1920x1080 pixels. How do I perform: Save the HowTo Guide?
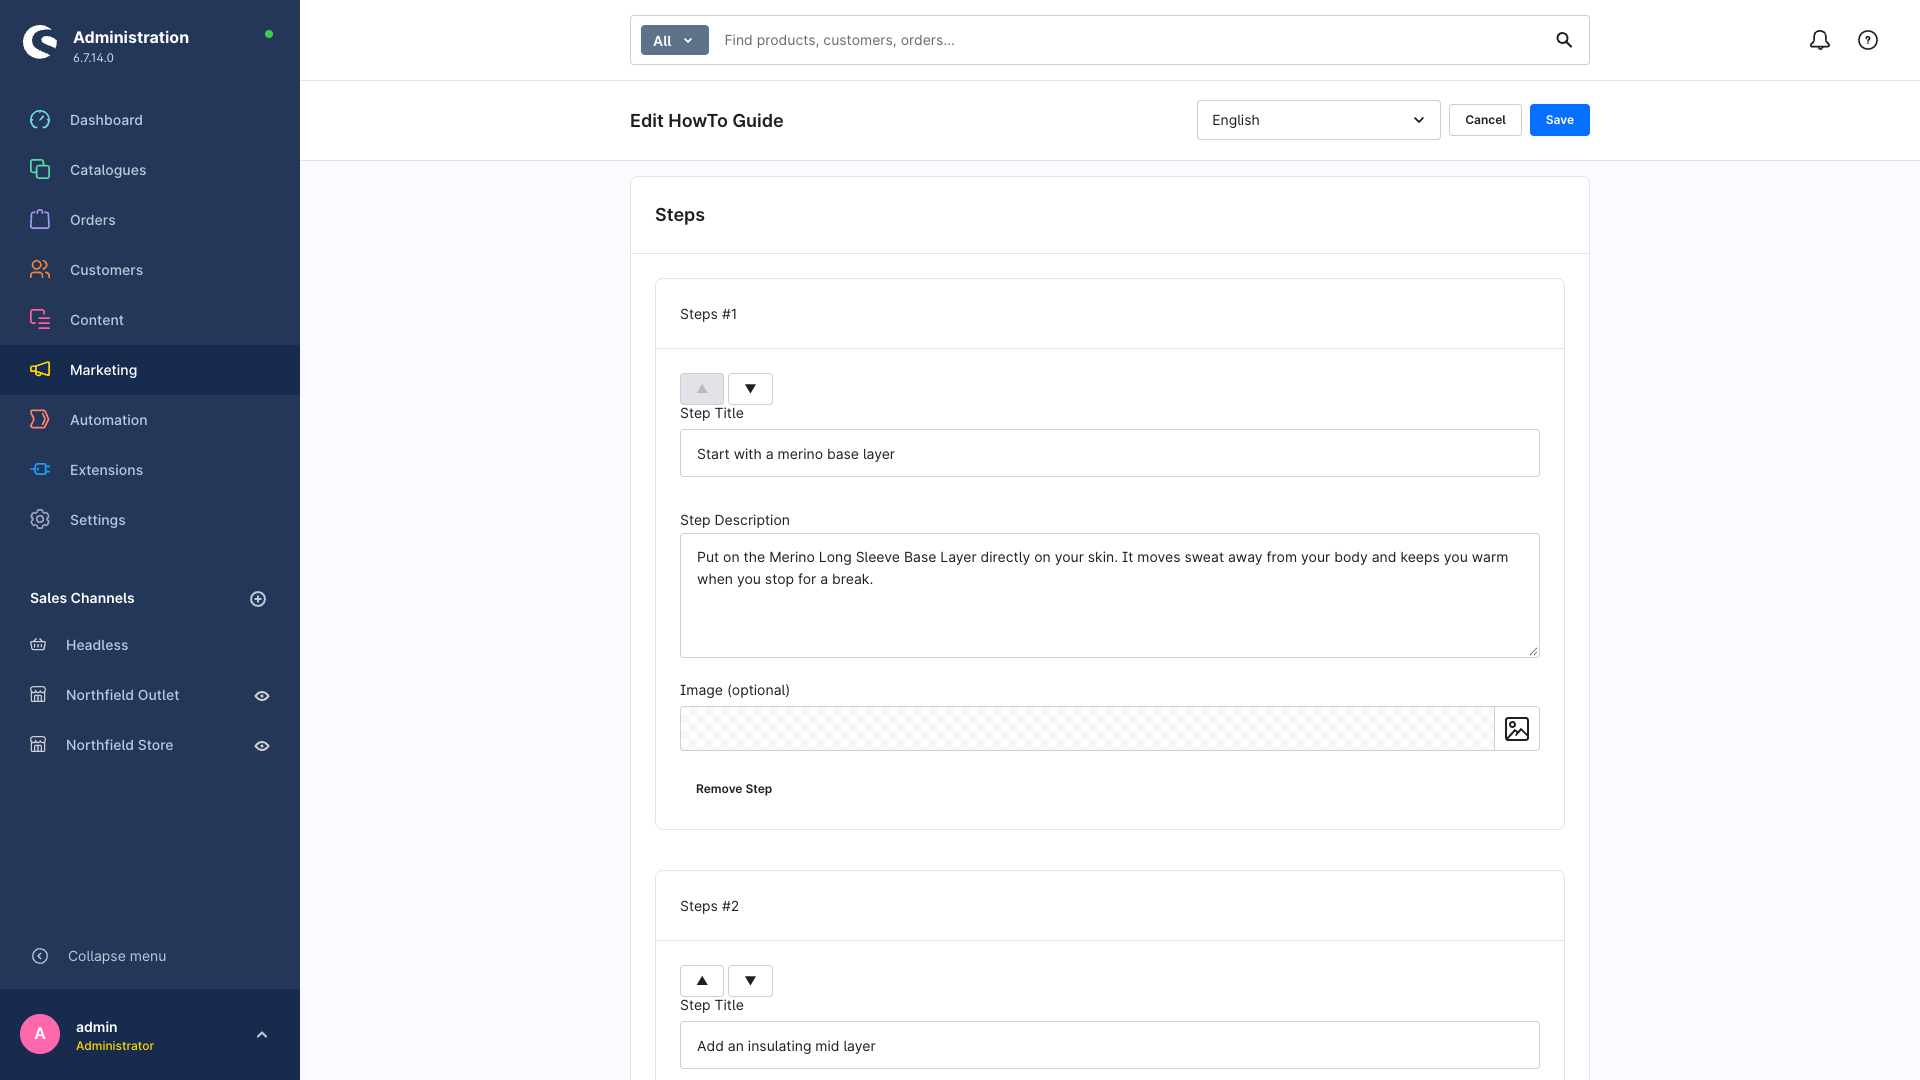tap(1559, 120)
